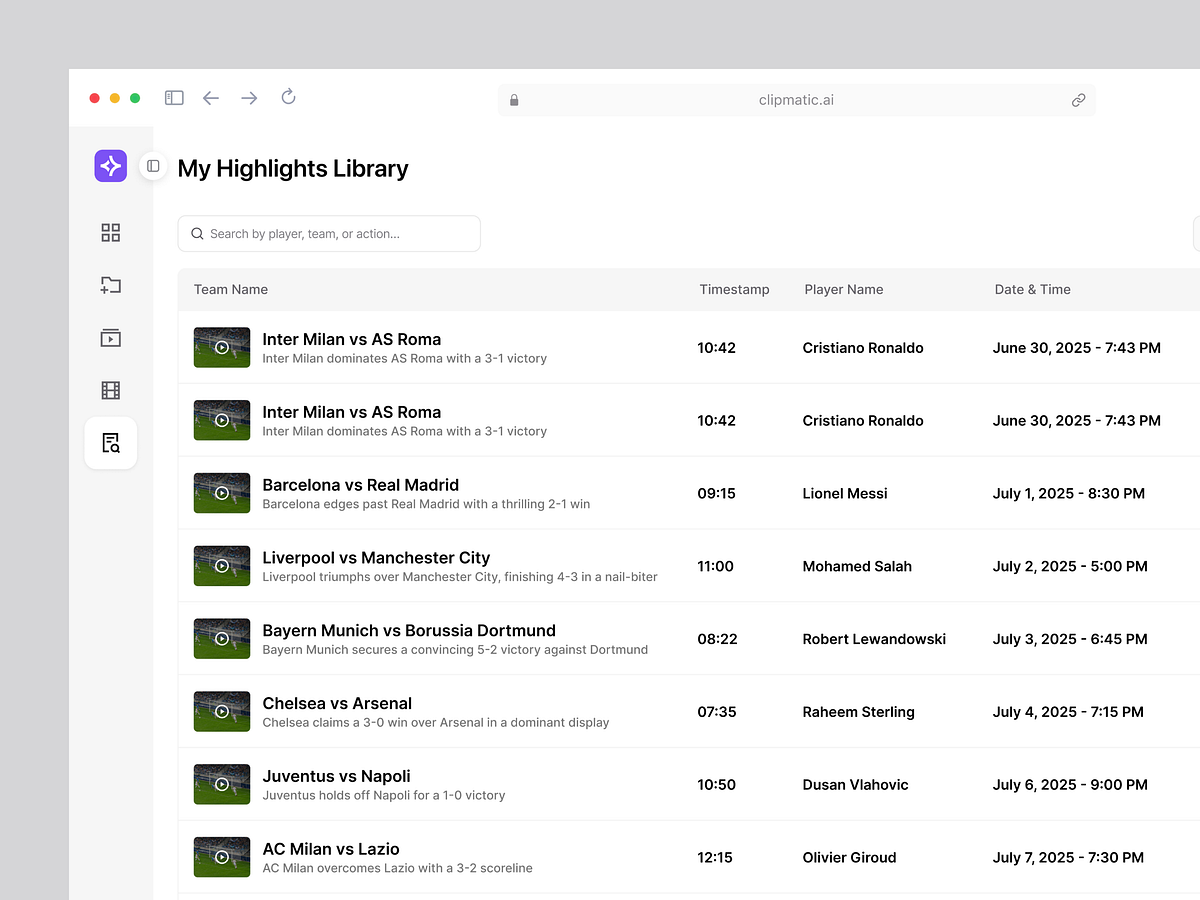Click the July 4, 2025 - 7:15 PM date
The width and height of the screenshot is (1200, 900).
[1068, 712]
